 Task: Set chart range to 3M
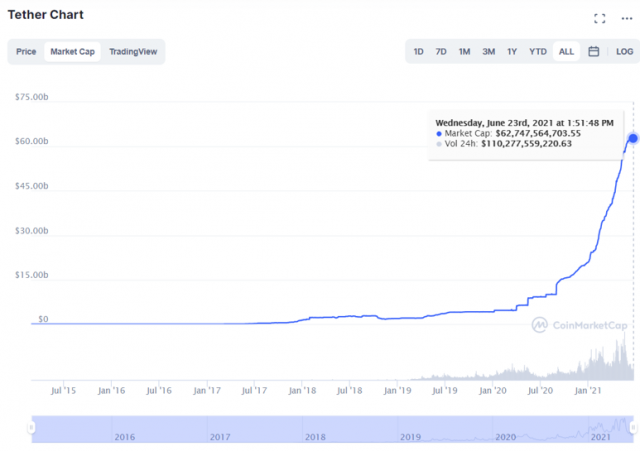click(x=489, y=52)
